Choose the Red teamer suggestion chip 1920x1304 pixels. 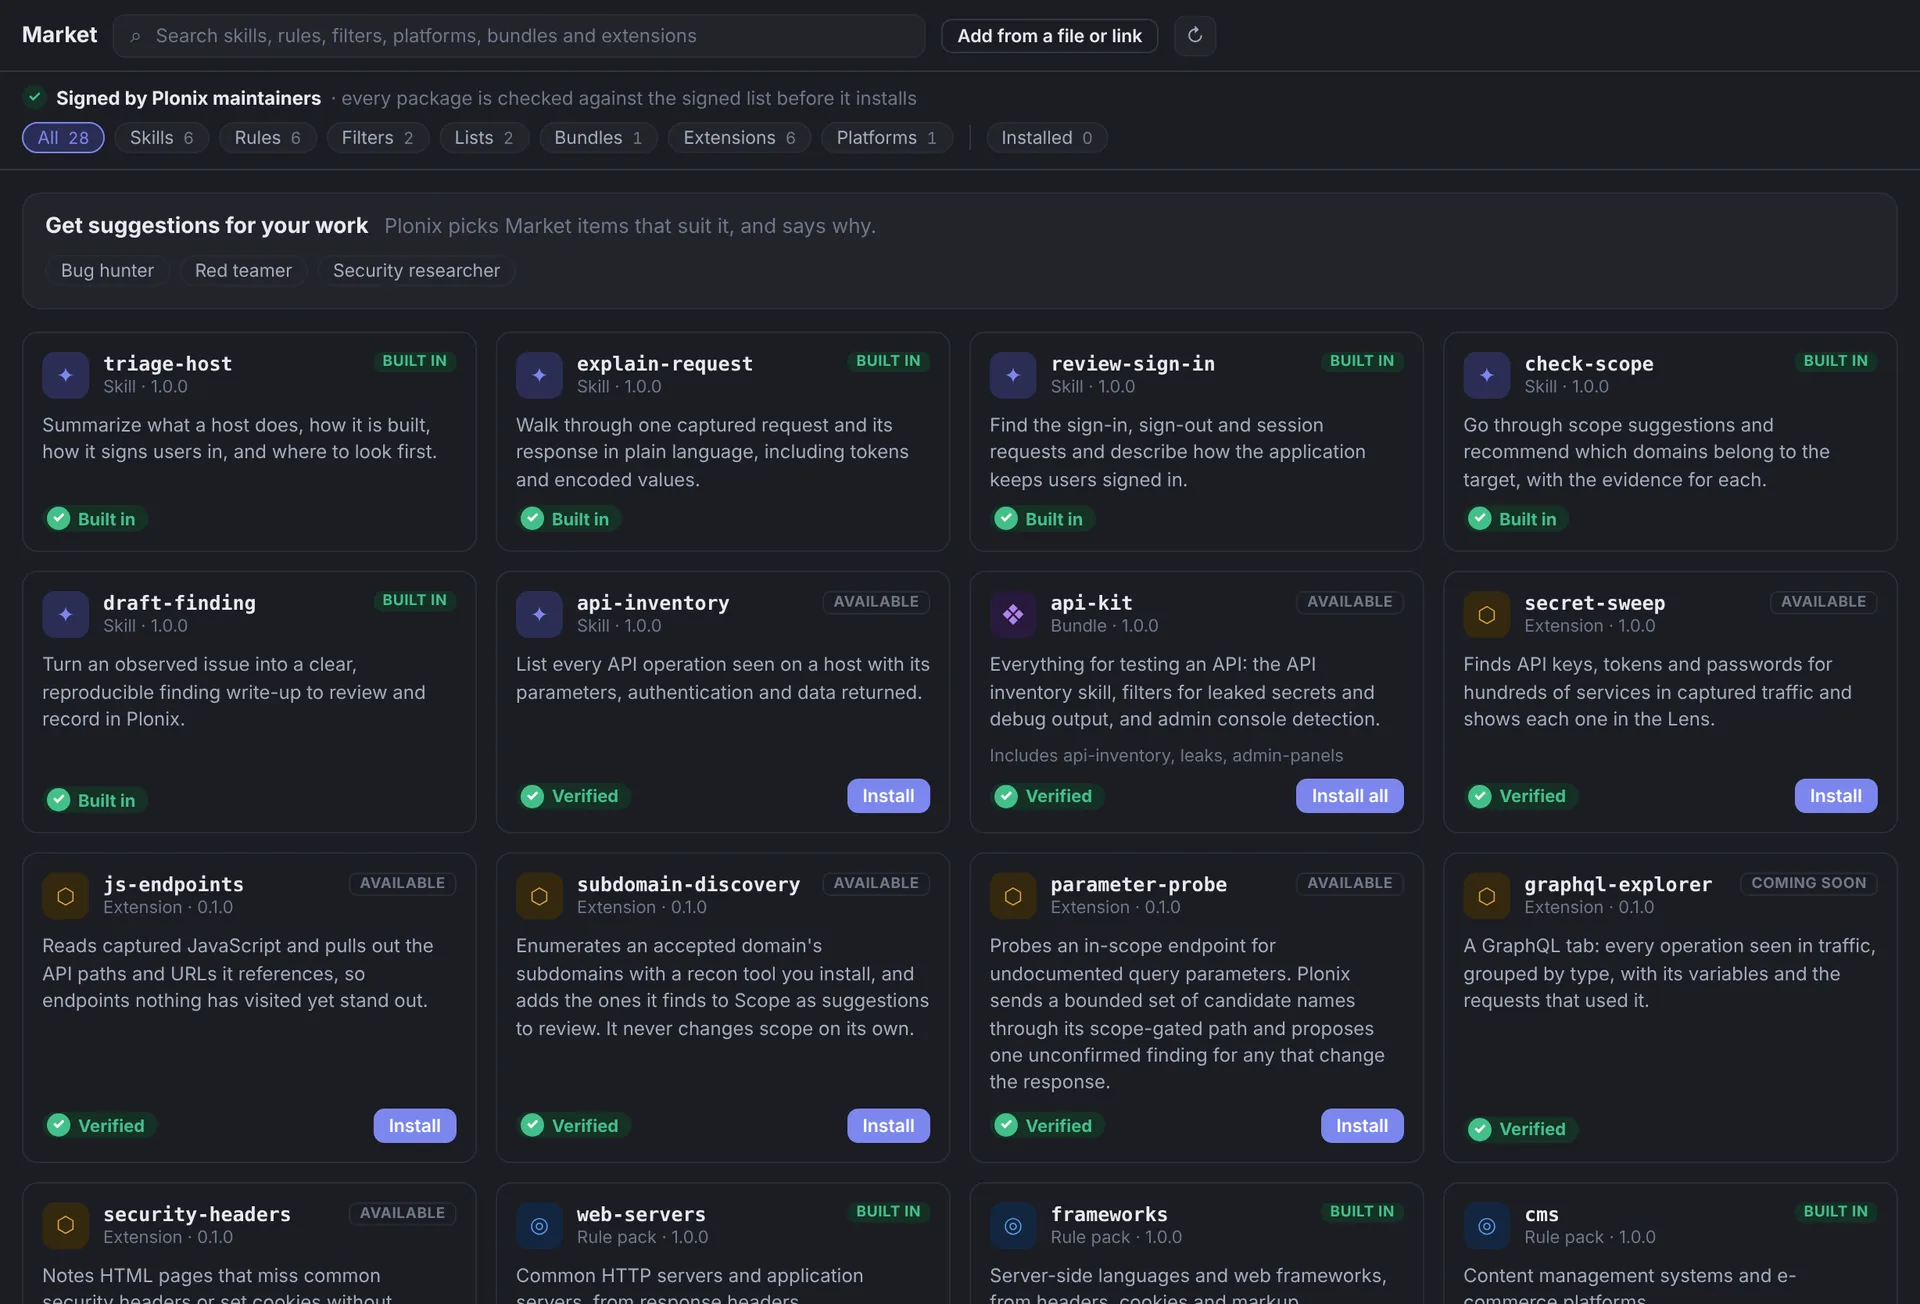click(243, 271)
